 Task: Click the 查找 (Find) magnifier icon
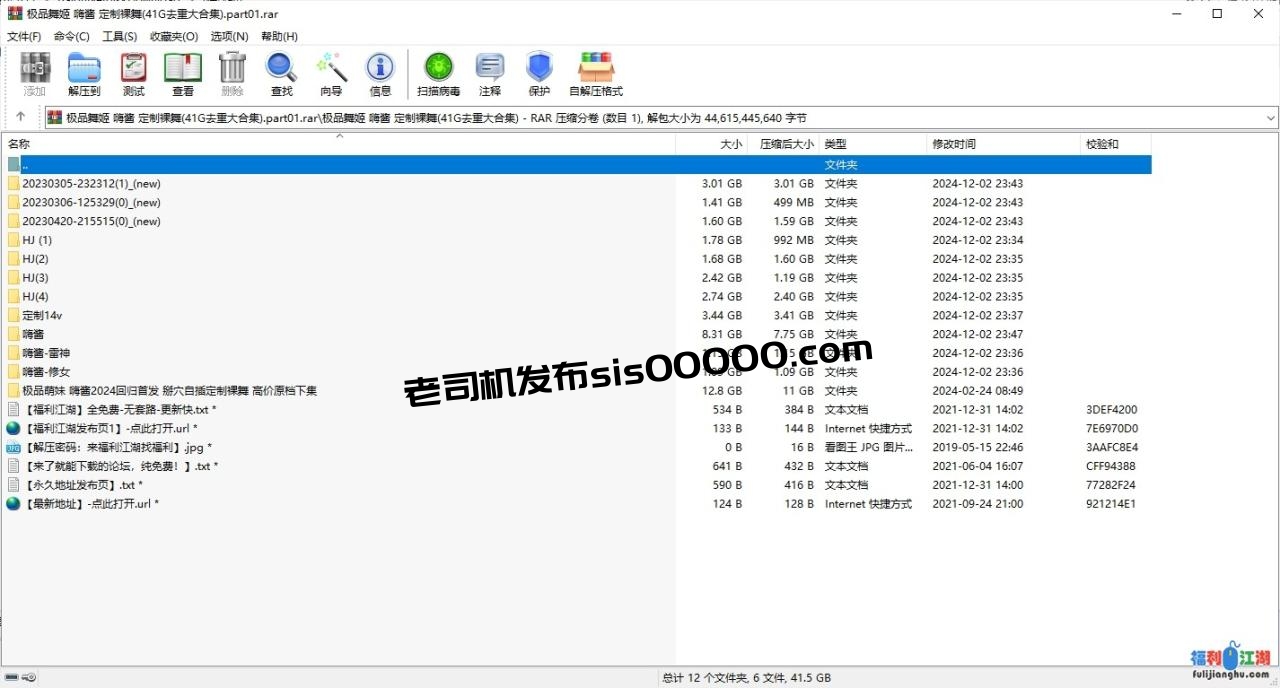pos(282,74)
